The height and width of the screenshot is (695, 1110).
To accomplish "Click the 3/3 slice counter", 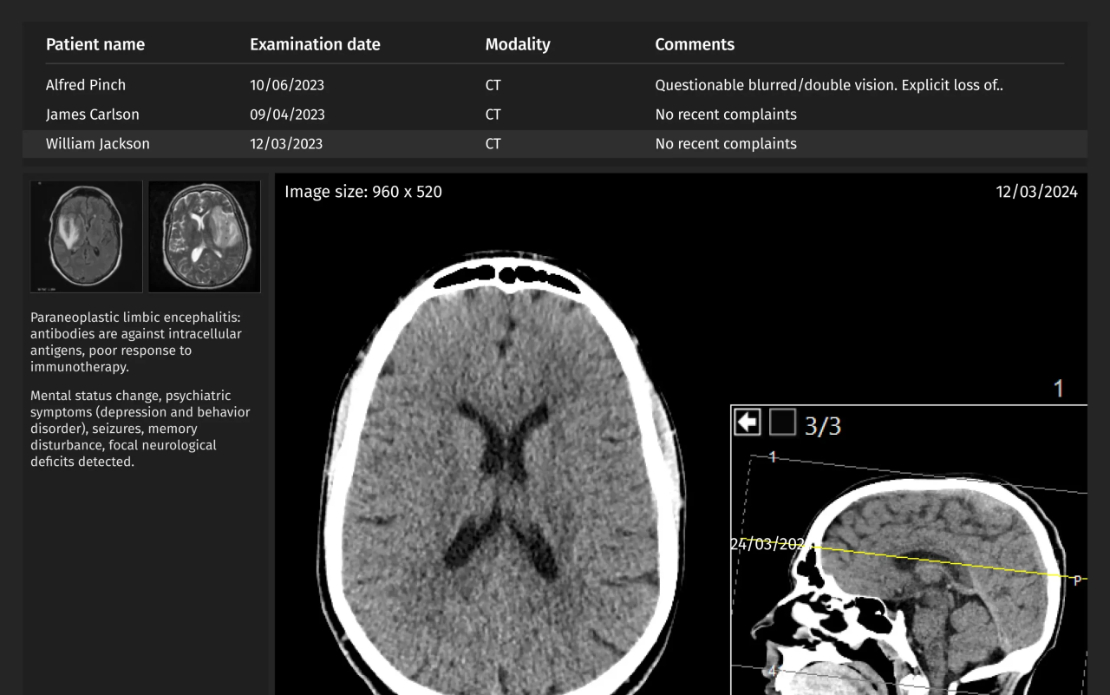I will 823,426.
